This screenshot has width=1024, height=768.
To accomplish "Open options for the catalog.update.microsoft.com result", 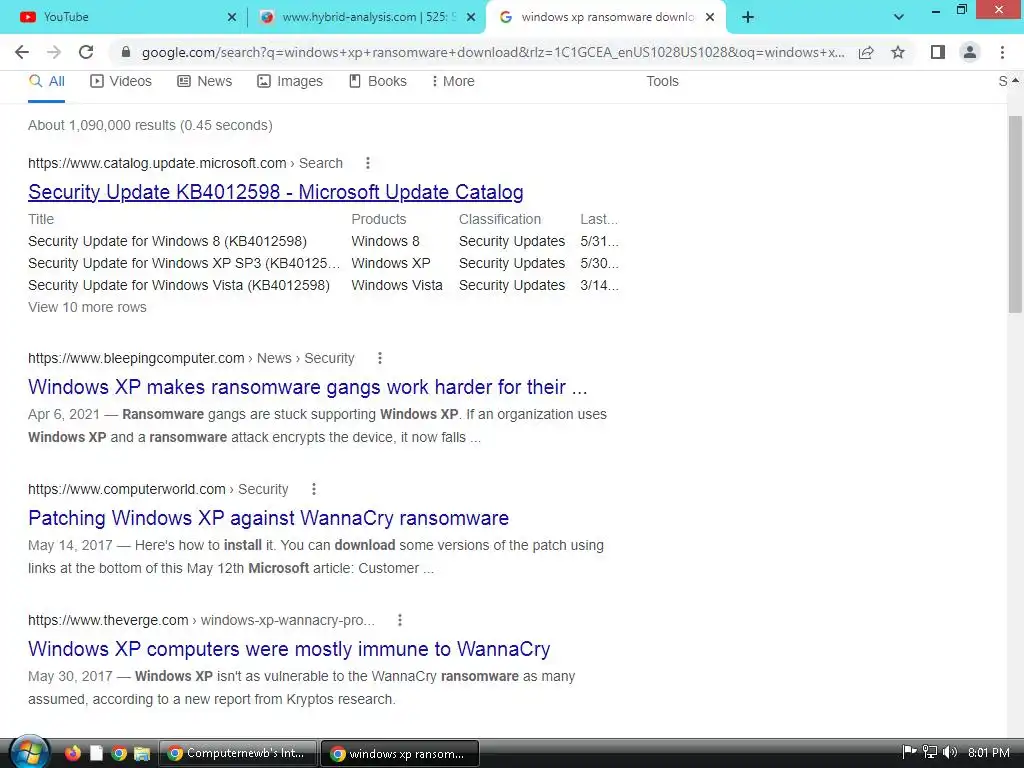I will coord(368,163).
